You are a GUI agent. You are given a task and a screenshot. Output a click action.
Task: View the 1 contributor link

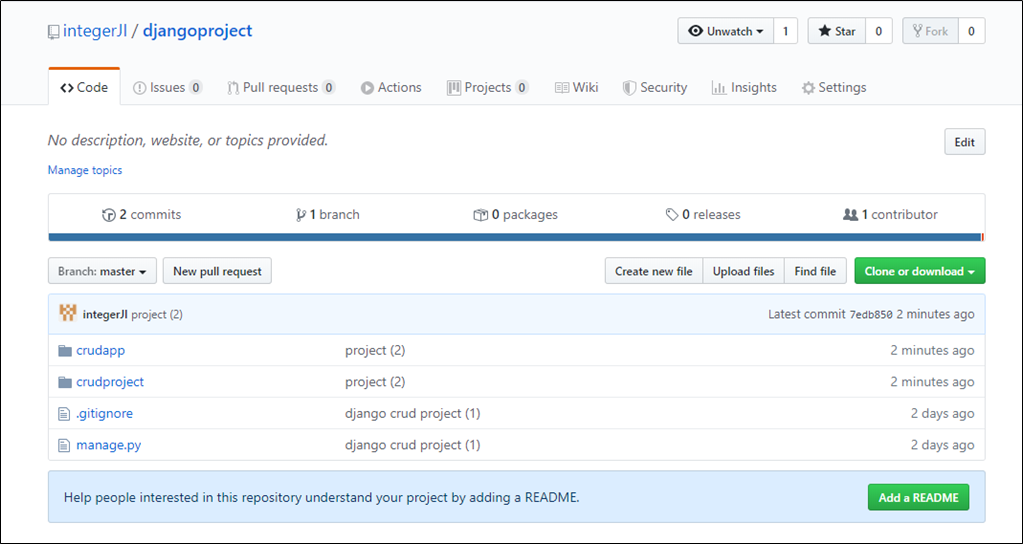pyautogui.click(x=890, y=215)
